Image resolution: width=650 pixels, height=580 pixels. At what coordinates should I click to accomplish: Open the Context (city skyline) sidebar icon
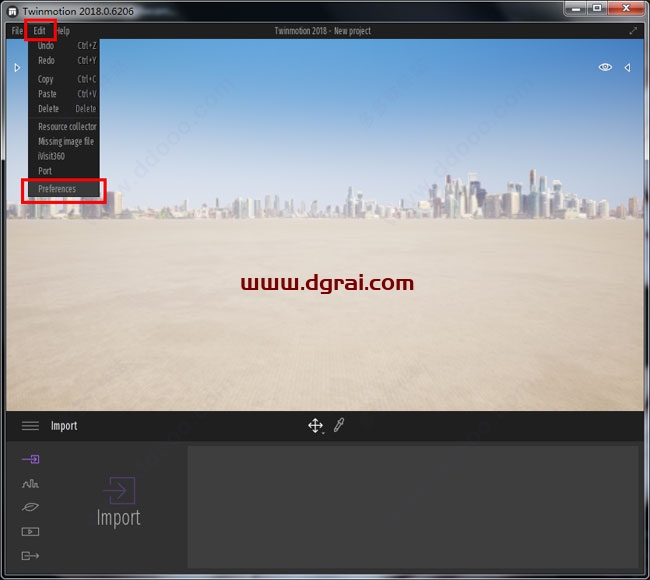[30, 483]
